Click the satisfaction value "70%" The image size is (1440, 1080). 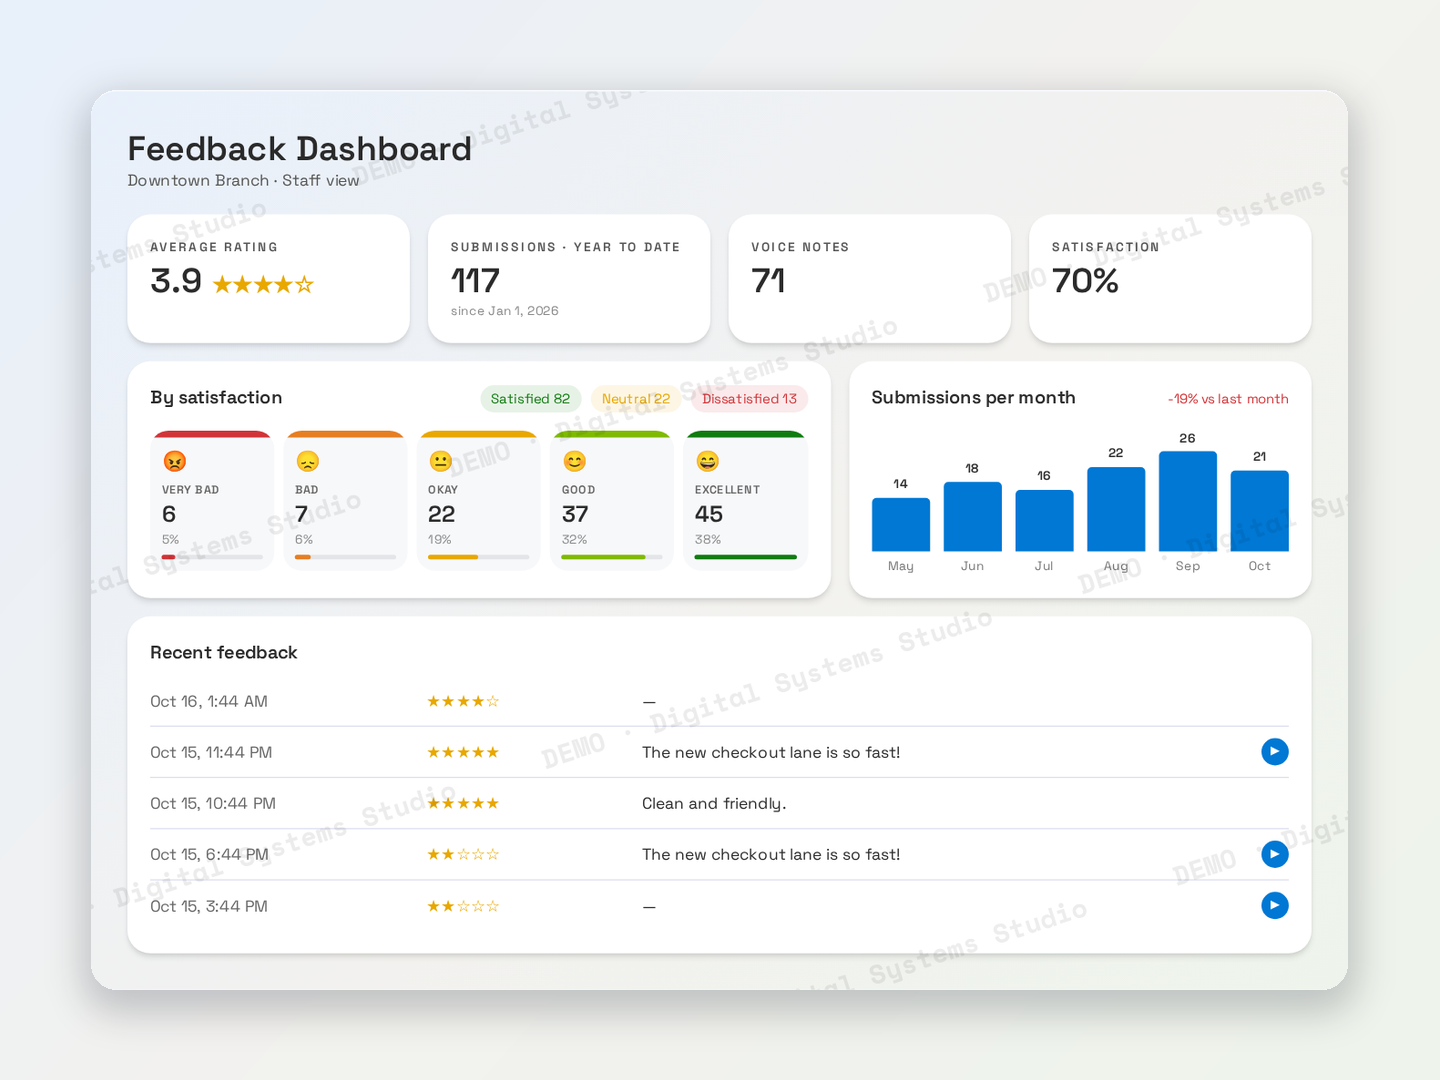pyautogui.click(x=1085, y=281)
